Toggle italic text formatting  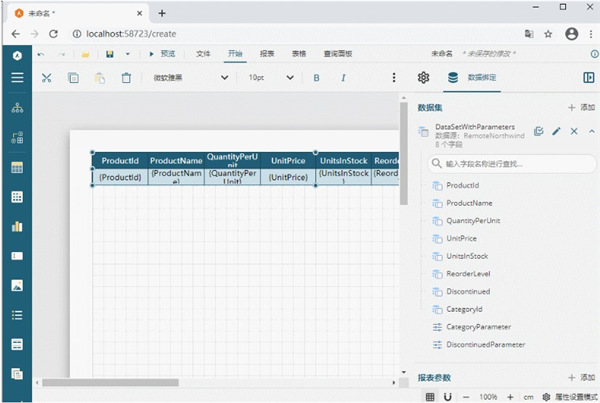pos(343,77)
